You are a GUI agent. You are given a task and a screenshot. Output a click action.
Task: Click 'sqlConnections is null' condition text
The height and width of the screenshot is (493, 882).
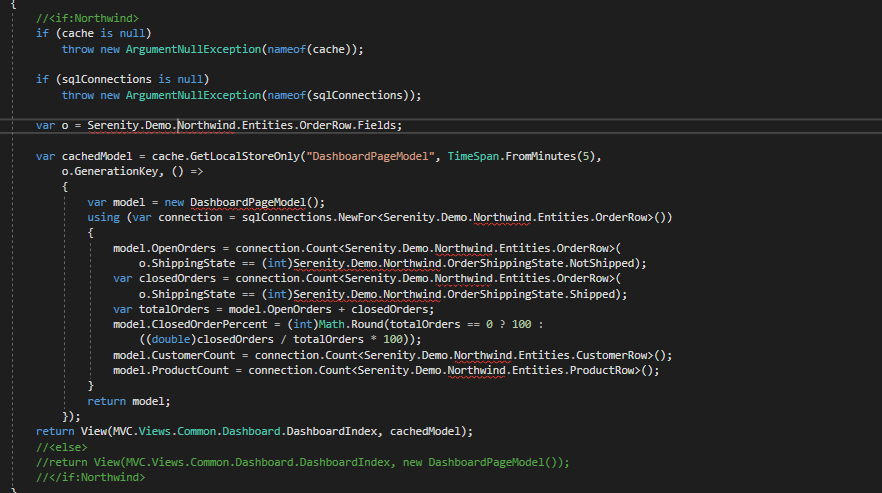[132, 79]
